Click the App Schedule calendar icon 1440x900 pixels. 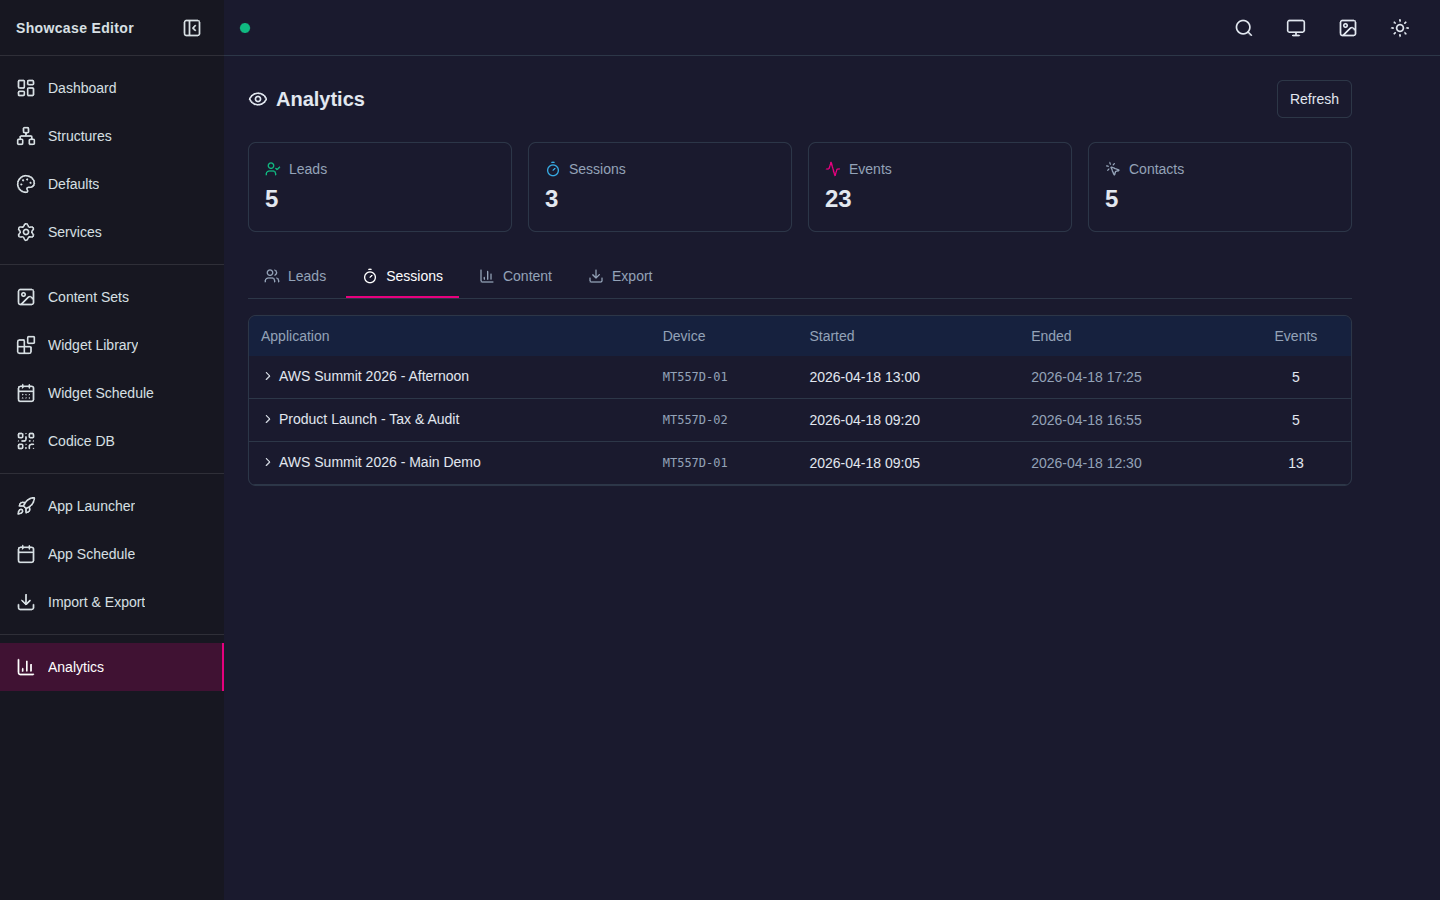click(26, 554)
